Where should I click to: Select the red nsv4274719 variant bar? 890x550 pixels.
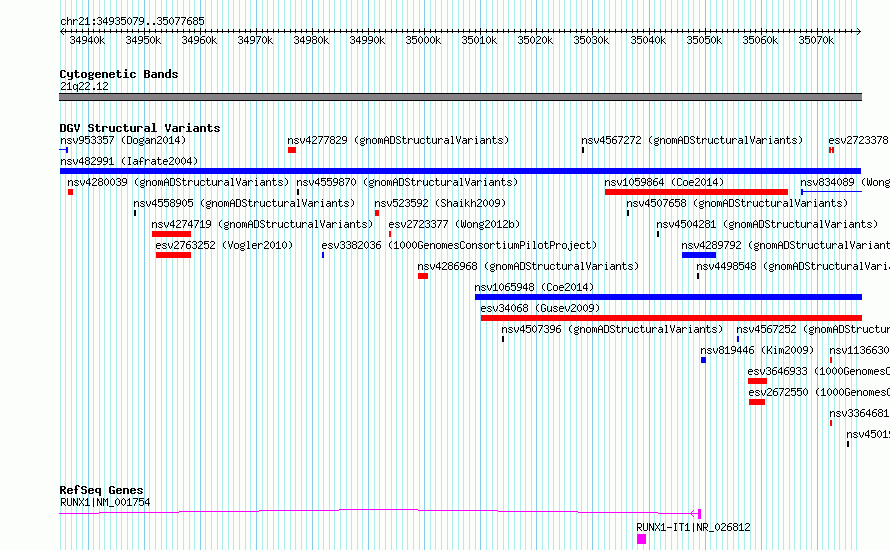point(171,234)
